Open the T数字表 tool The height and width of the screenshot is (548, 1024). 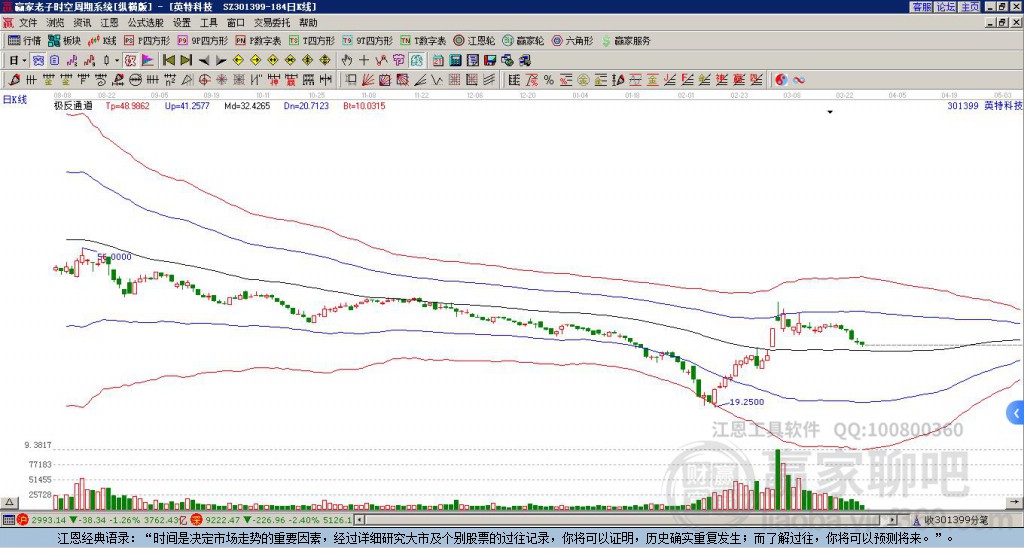coord(423,40)
